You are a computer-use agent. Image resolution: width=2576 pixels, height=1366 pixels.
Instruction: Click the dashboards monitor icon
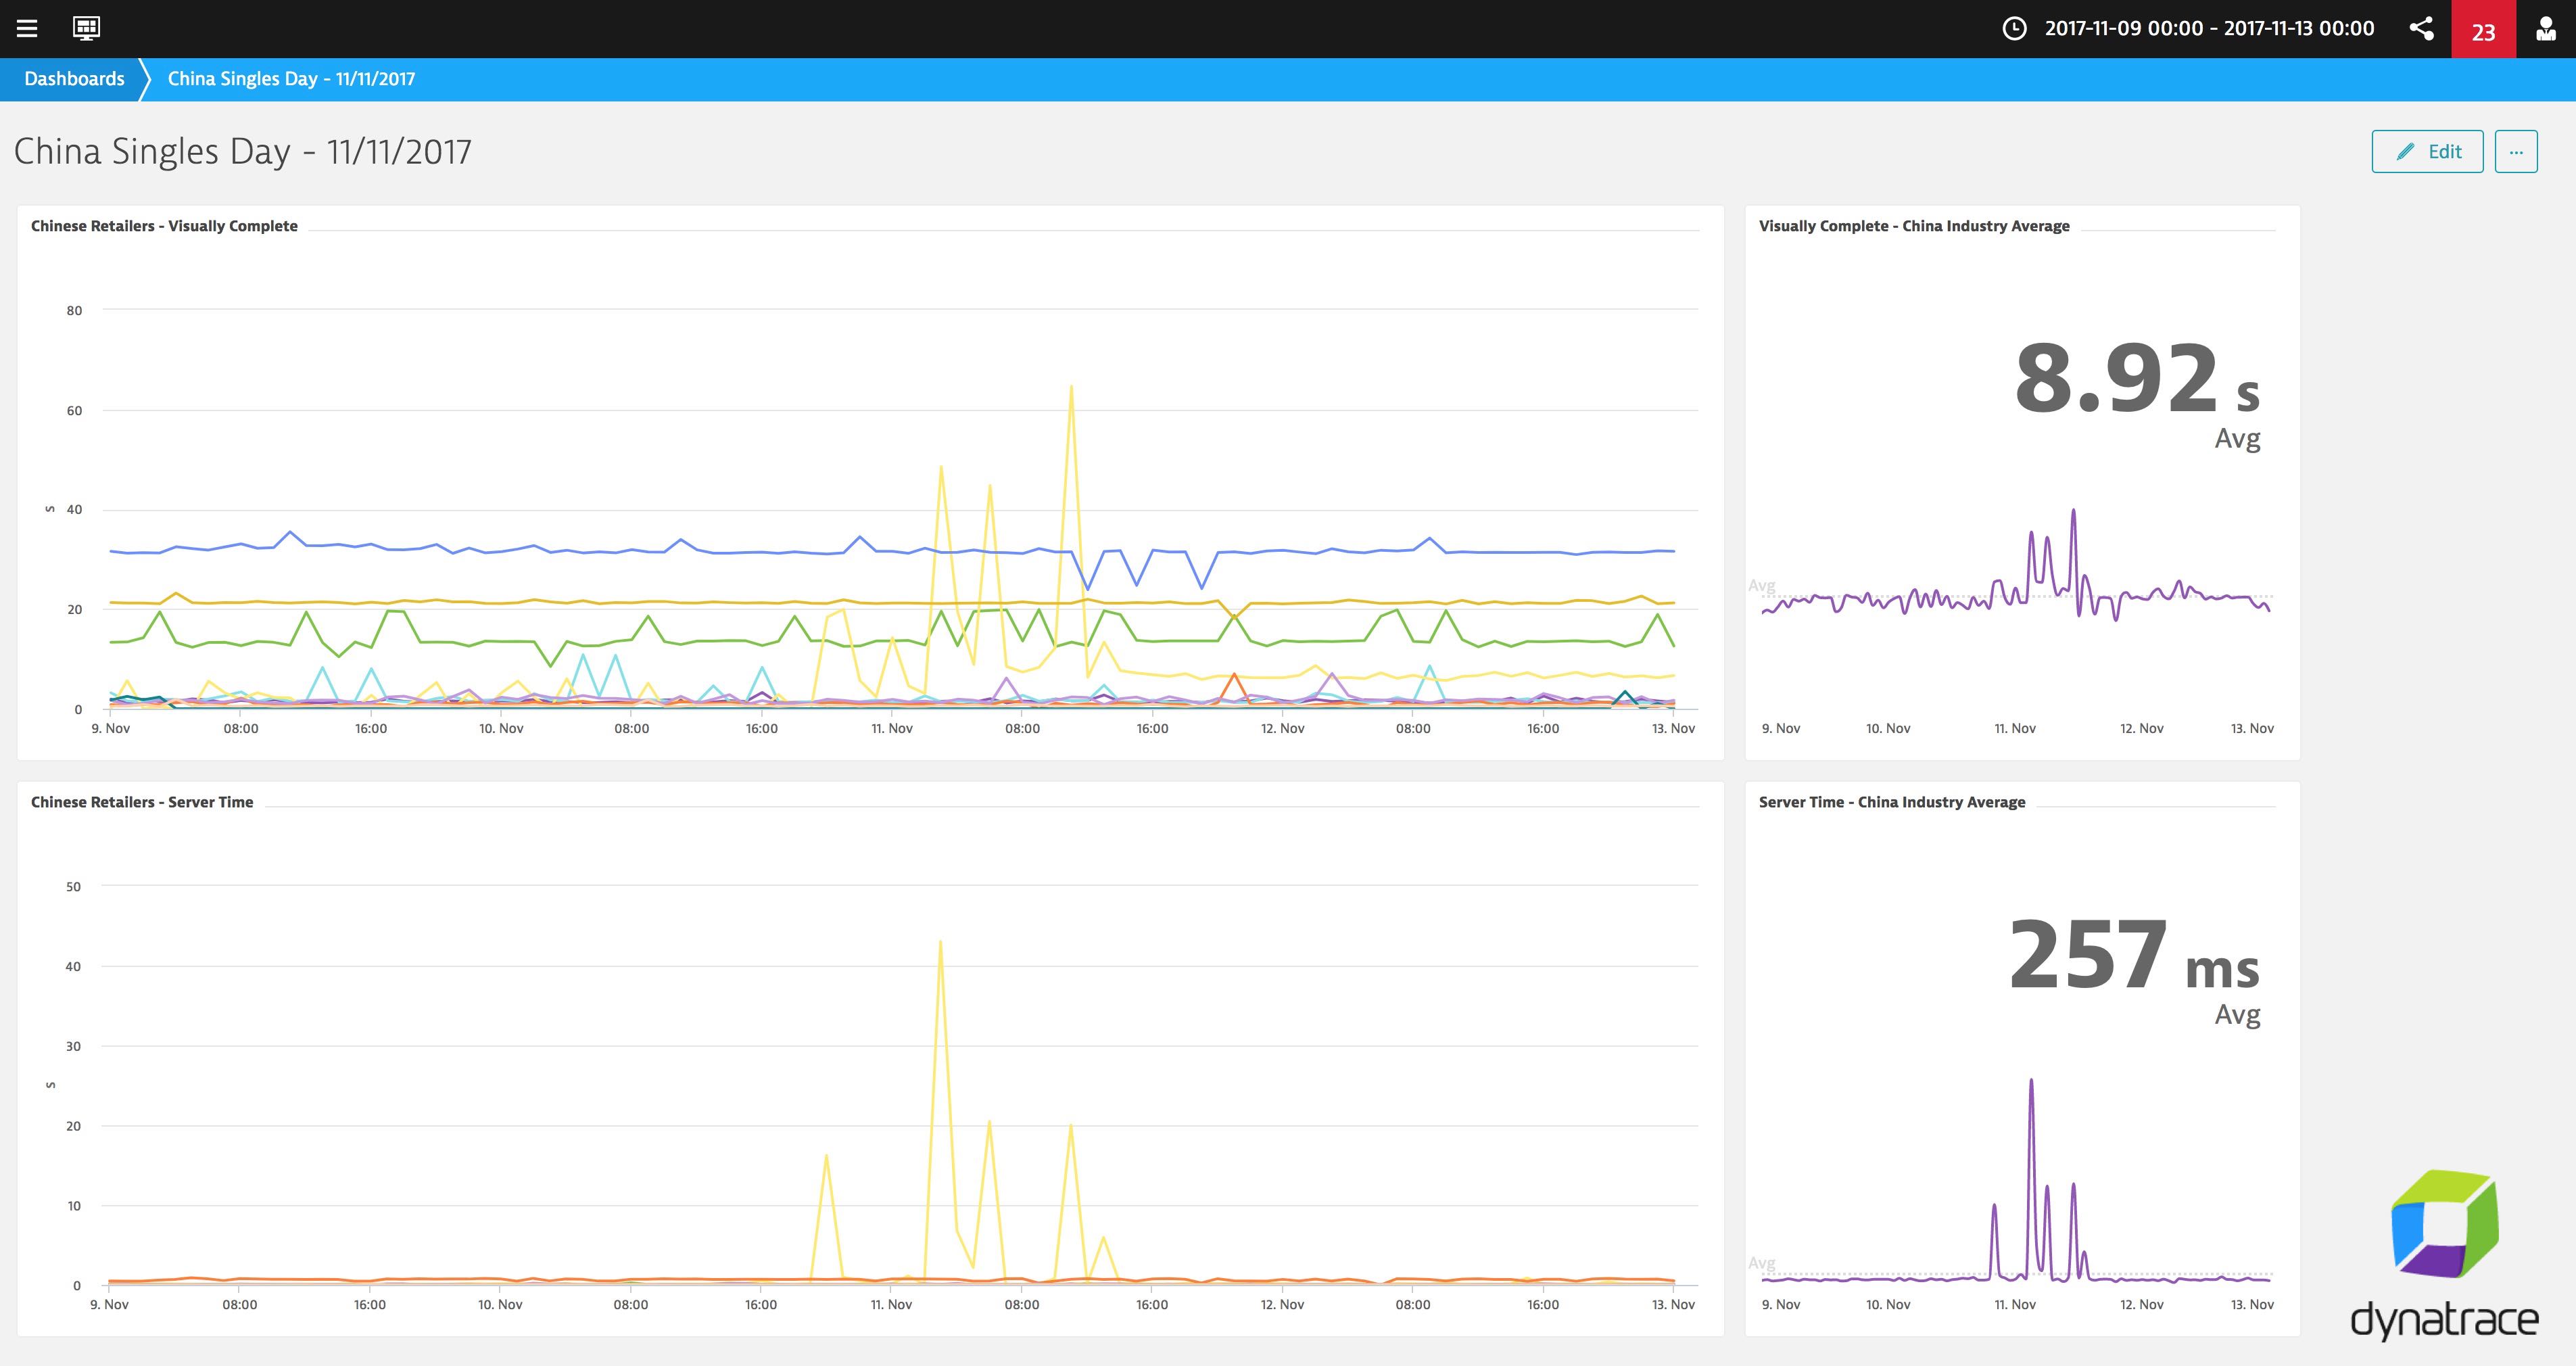pos(86,28)
